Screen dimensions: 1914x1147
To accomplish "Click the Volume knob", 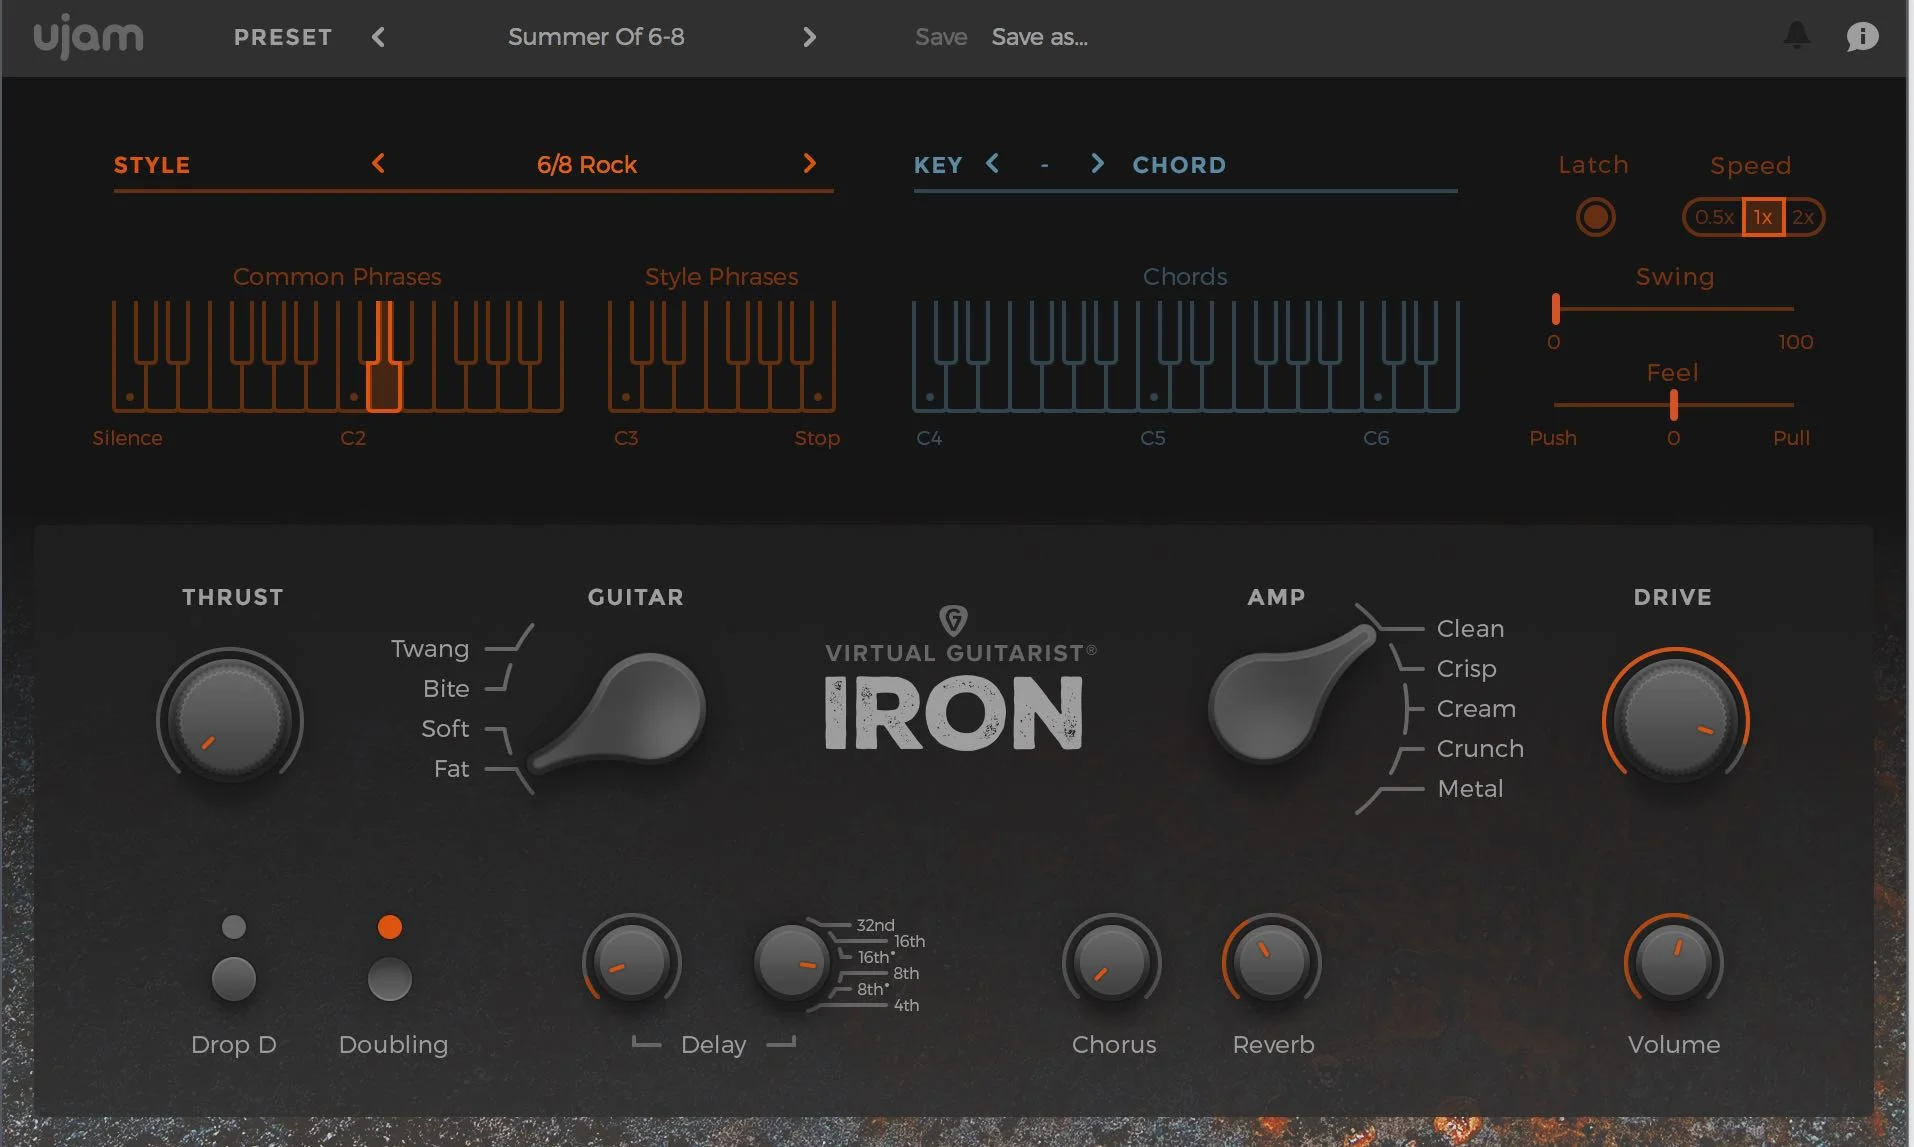I will [x=1673, y=962].
